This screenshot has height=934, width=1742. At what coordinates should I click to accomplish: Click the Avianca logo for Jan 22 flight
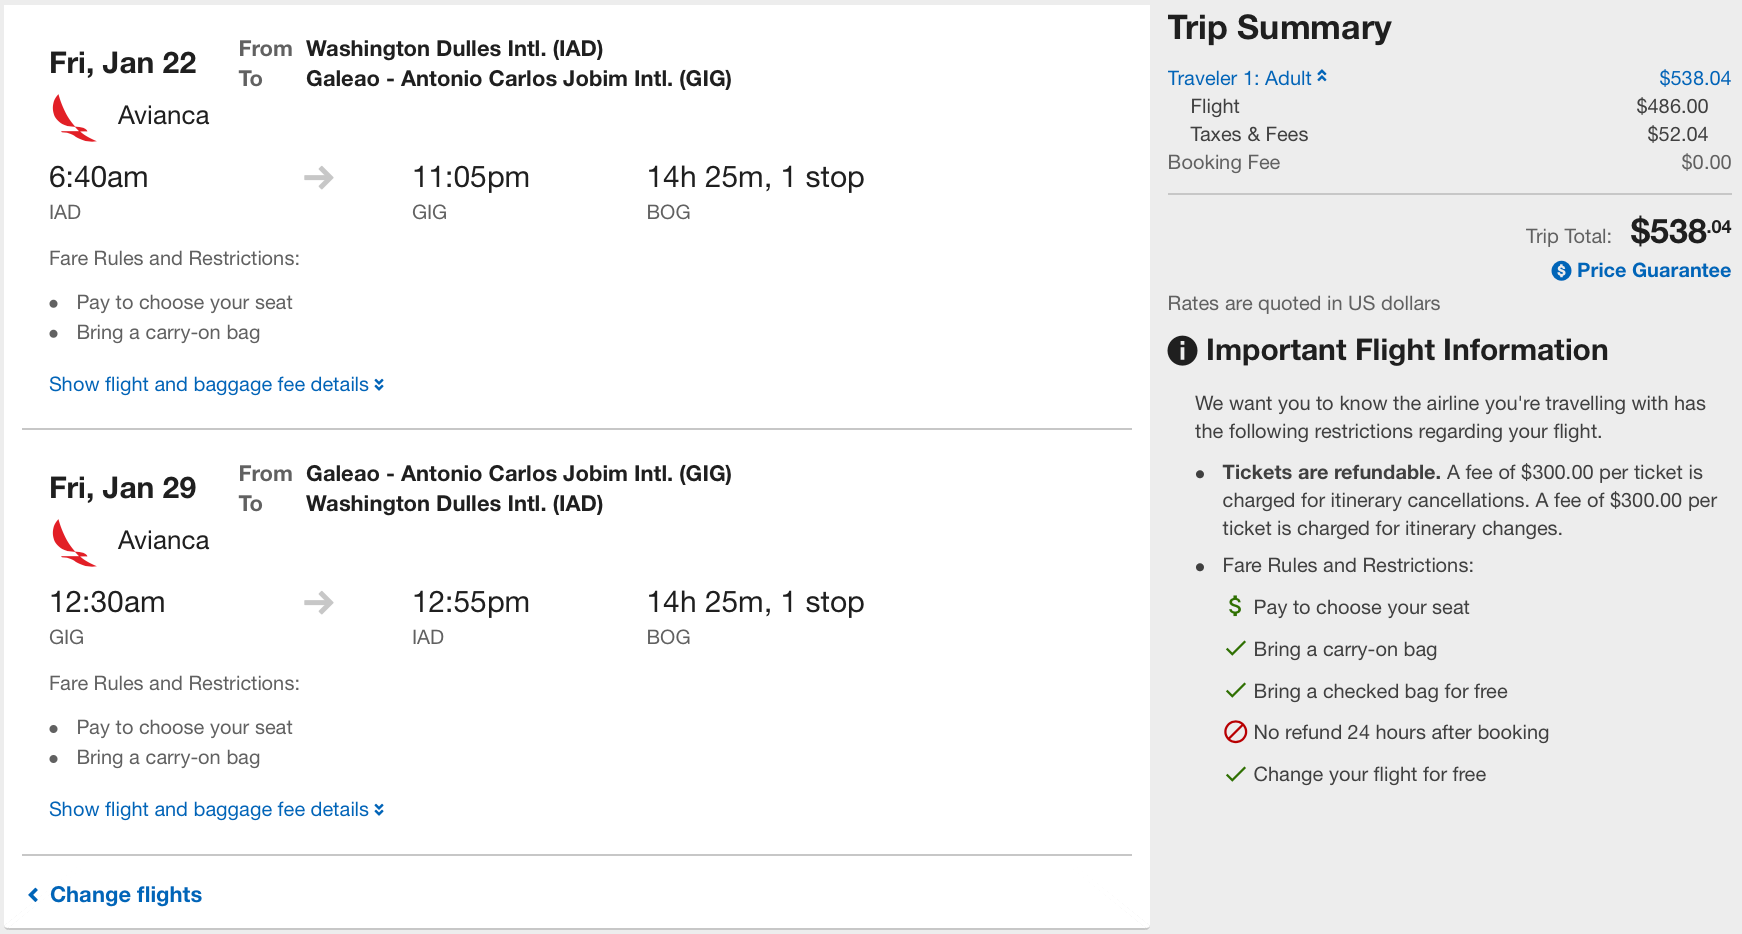pos(73,118)
